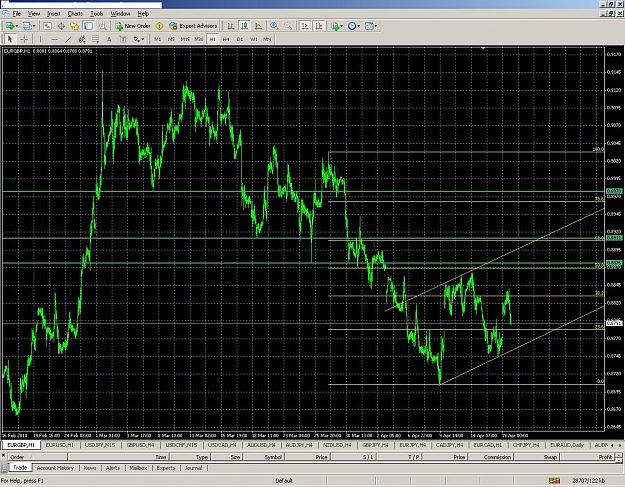This screenshot has width=625, height=487.
Task: Toggle the Auto Scroll chart icon
Action: [305, 26]
